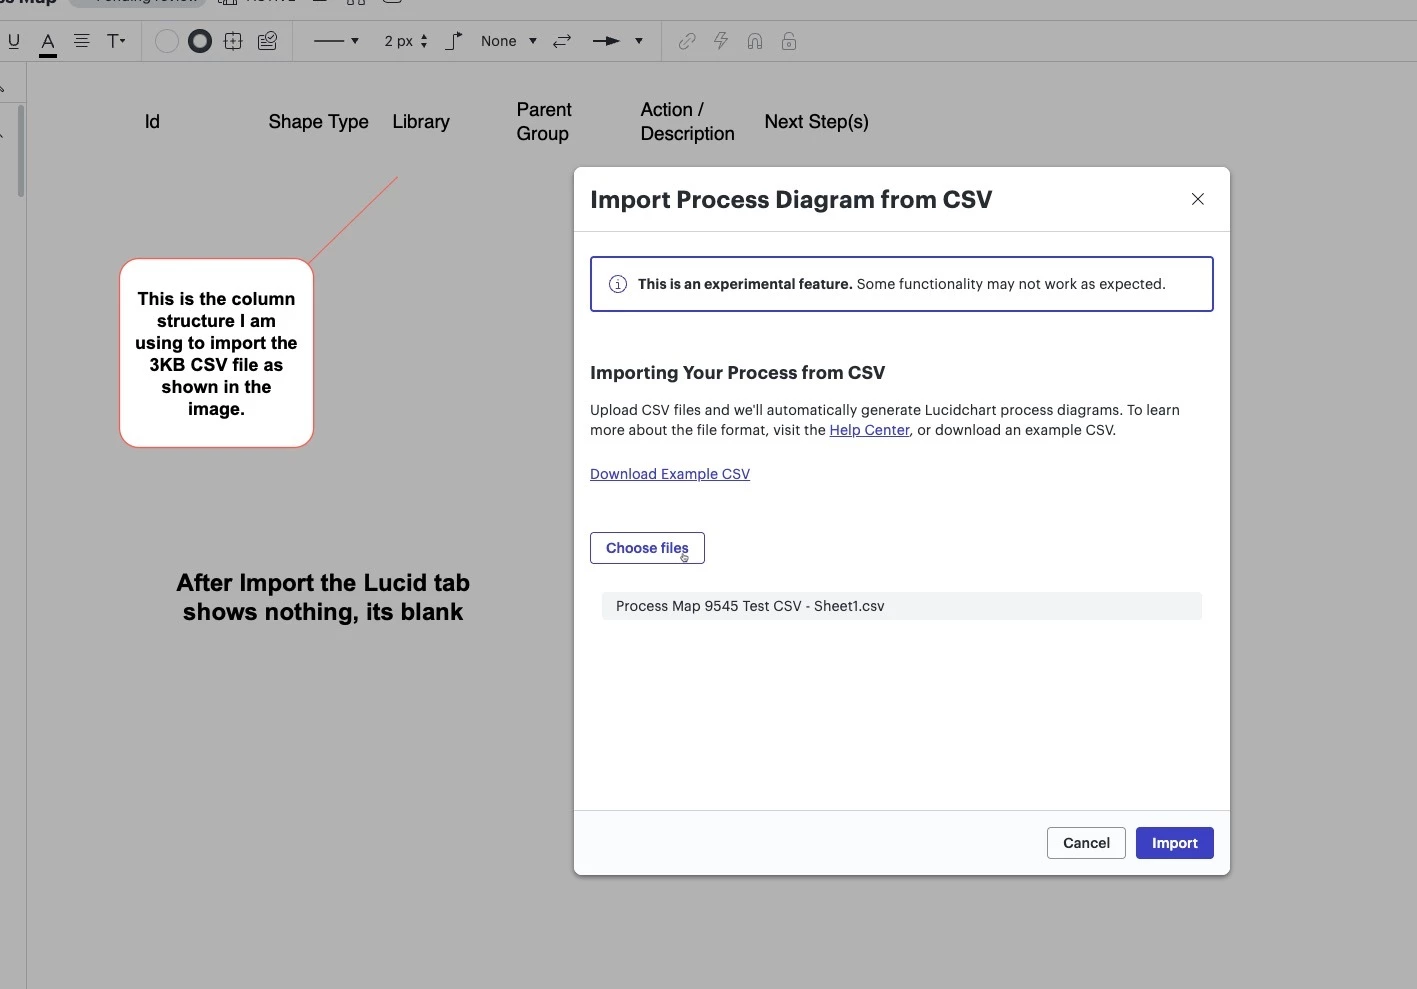Close the Import Process Diagram dialog
Screen dimensions: 1417x989
tap(1198, 199)
